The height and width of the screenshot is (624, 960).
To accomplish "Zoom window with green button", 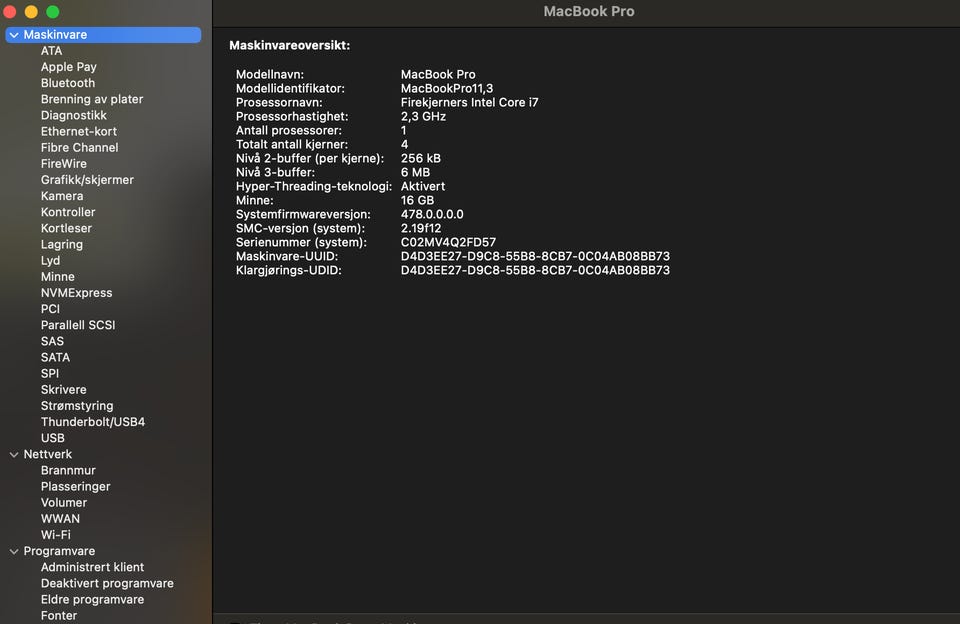I will 53,12.
